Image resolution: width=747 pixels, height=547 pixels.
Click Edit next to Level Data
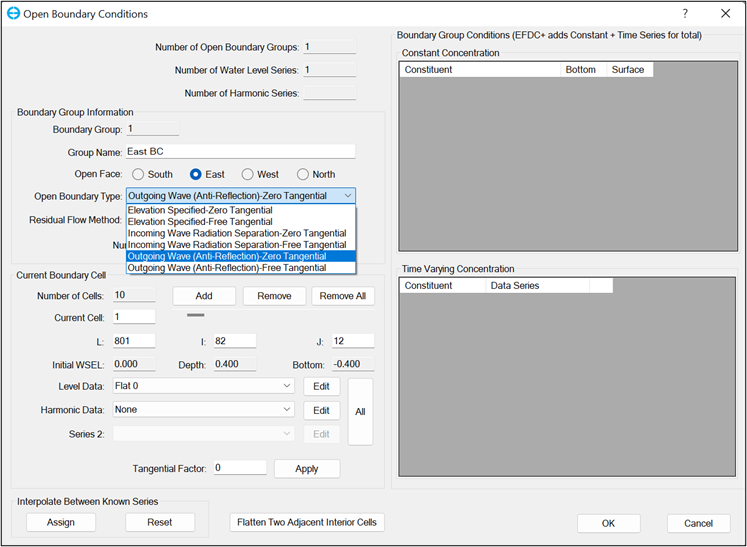pyautogui.click(x=321, y=386)
